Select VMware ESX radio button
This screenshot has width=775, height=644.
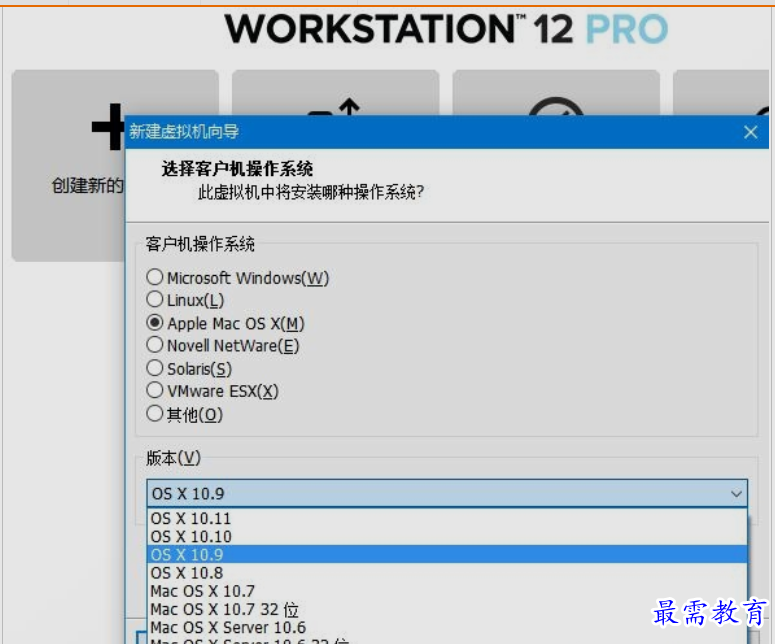pyautogui.click(x=155, y=390)
